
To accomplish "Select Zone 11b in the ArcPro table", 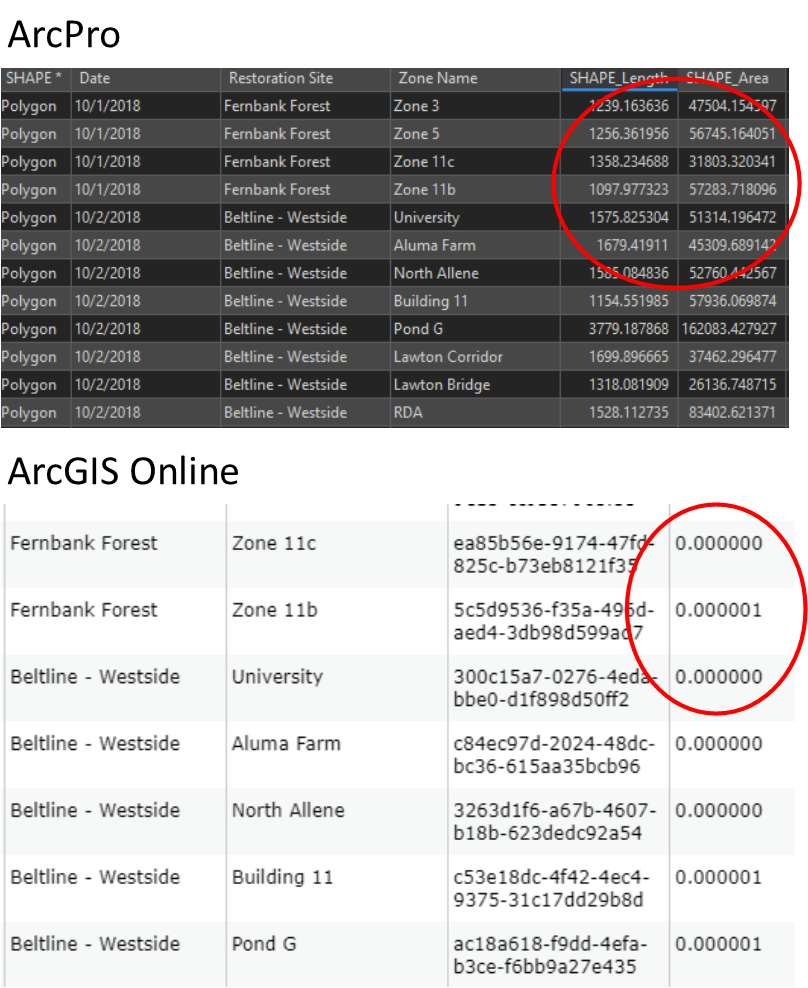I will click(x=424, y=190).
